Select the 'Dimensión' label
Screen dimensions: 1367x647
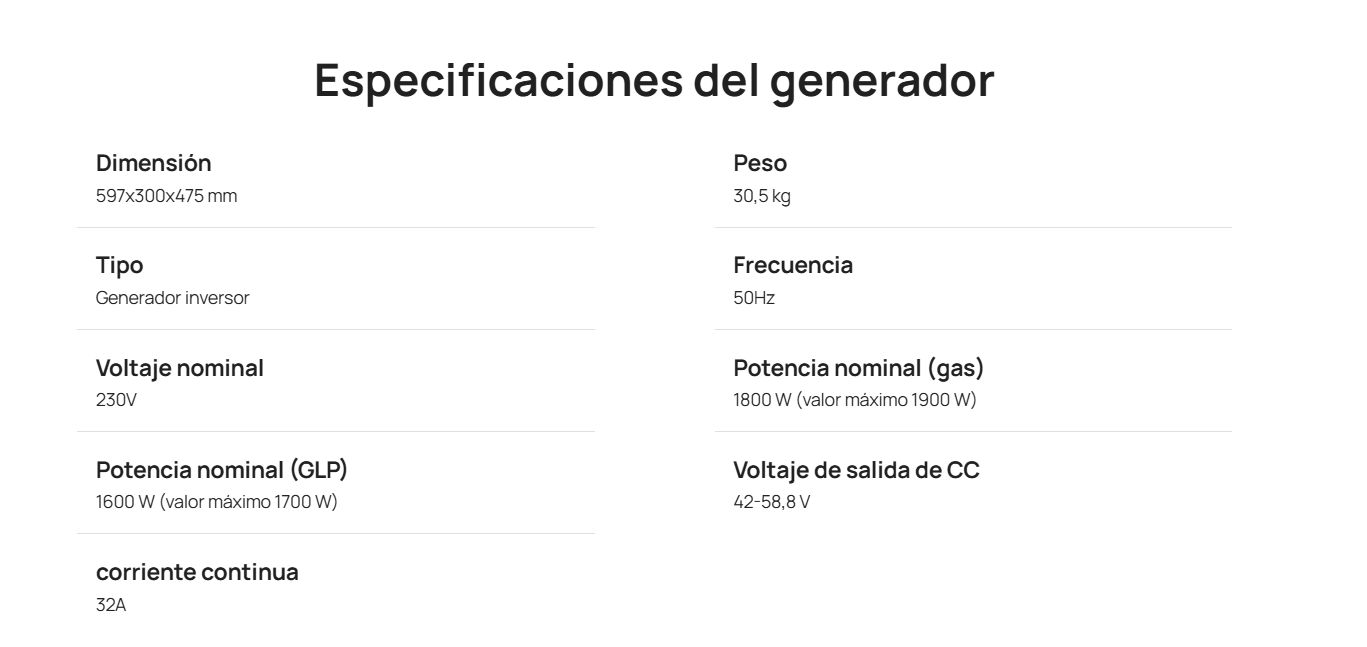click(x=154, y=163)
